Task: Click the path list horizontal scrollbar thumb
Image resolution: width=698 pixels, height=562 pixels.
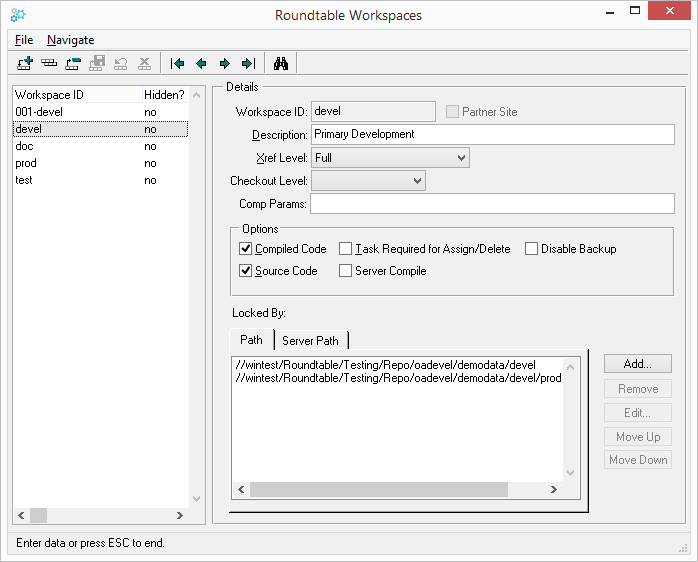Action: pos(379,489)
